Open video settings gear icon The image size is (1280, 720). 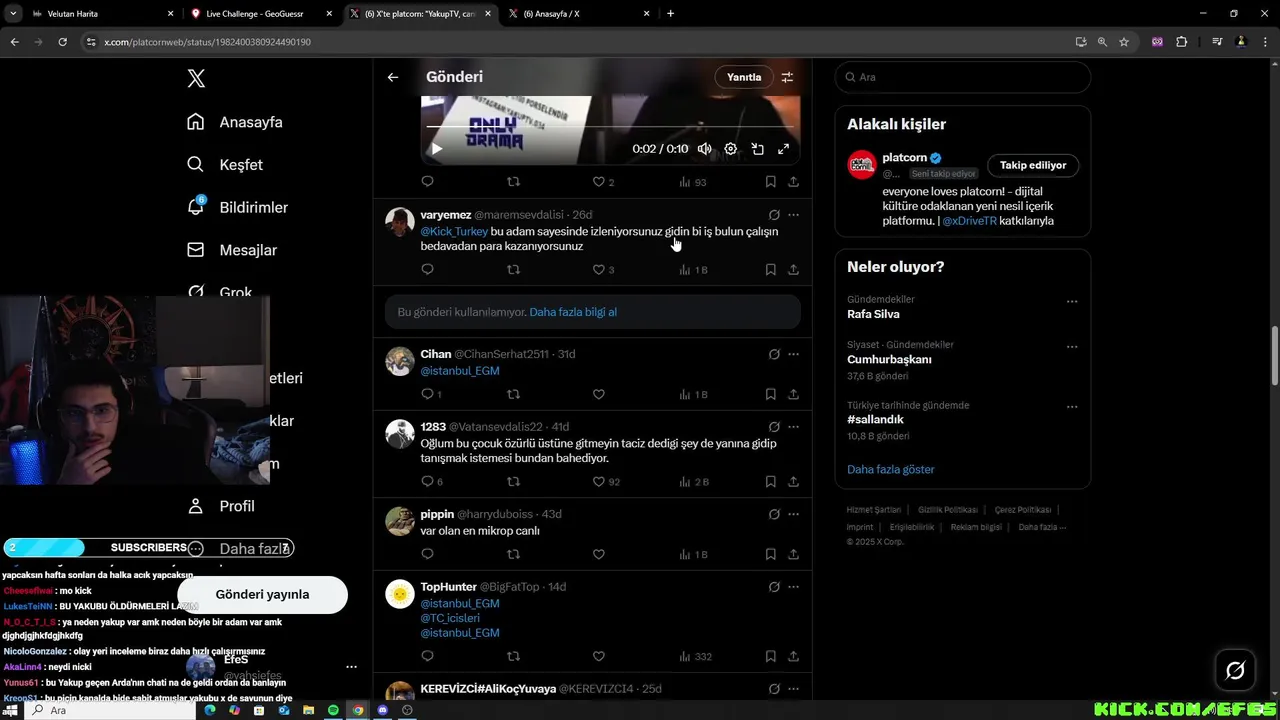(x=731, y=149)
